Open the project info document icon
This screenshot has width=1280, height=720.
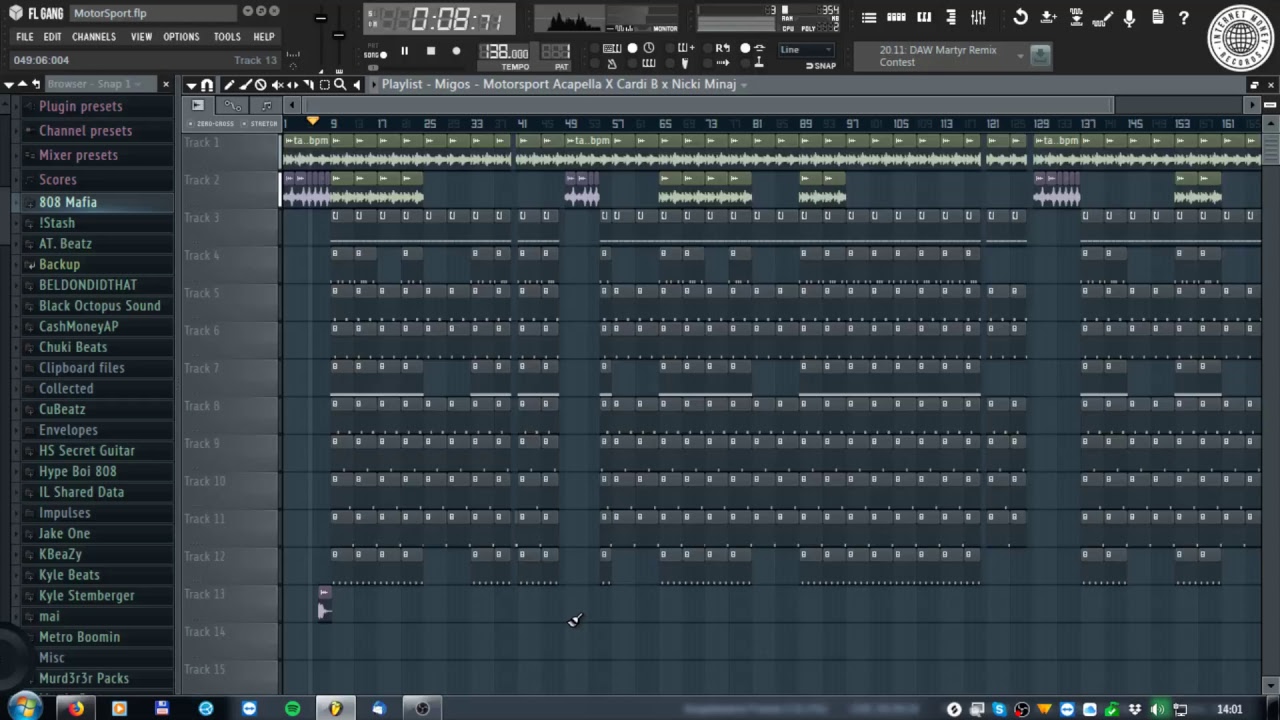pyautogui.click(x=1157, y=17)
